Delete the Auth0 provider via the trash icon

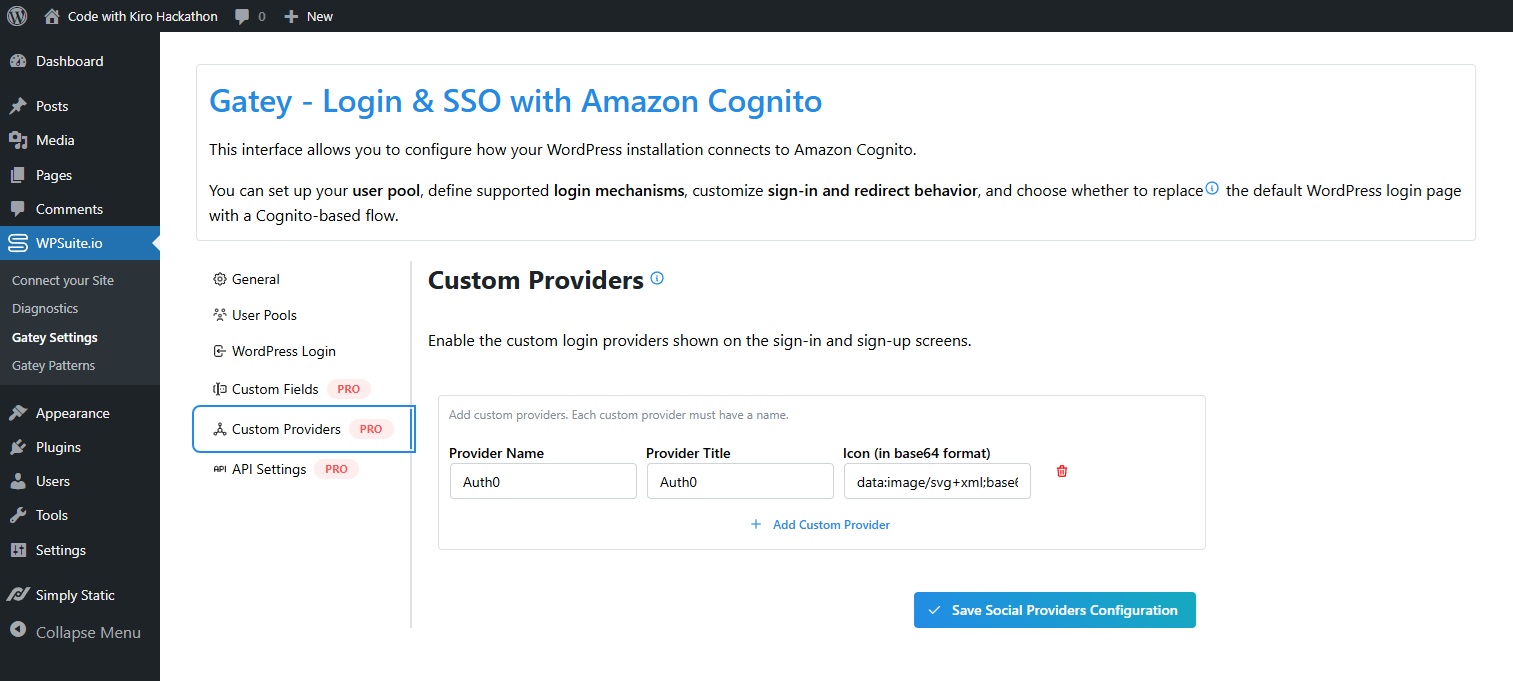1061,470
